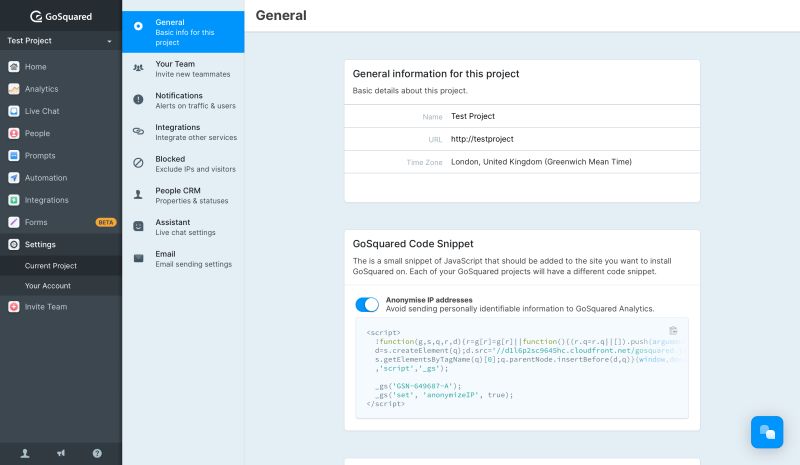Click the Invite Team plus icon
This screenshot has height=465, width=800.
tap(14, 307)
